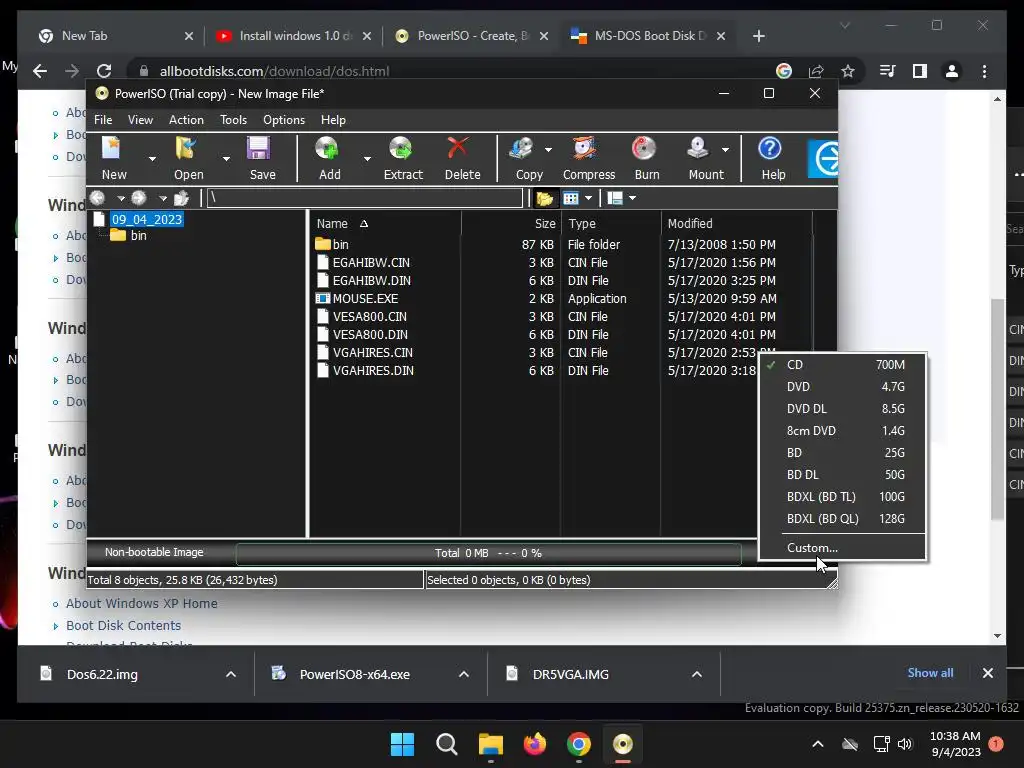Click the Help question mark icon
This screenshot has width=1024, height=768.
[x=770, y=149]
